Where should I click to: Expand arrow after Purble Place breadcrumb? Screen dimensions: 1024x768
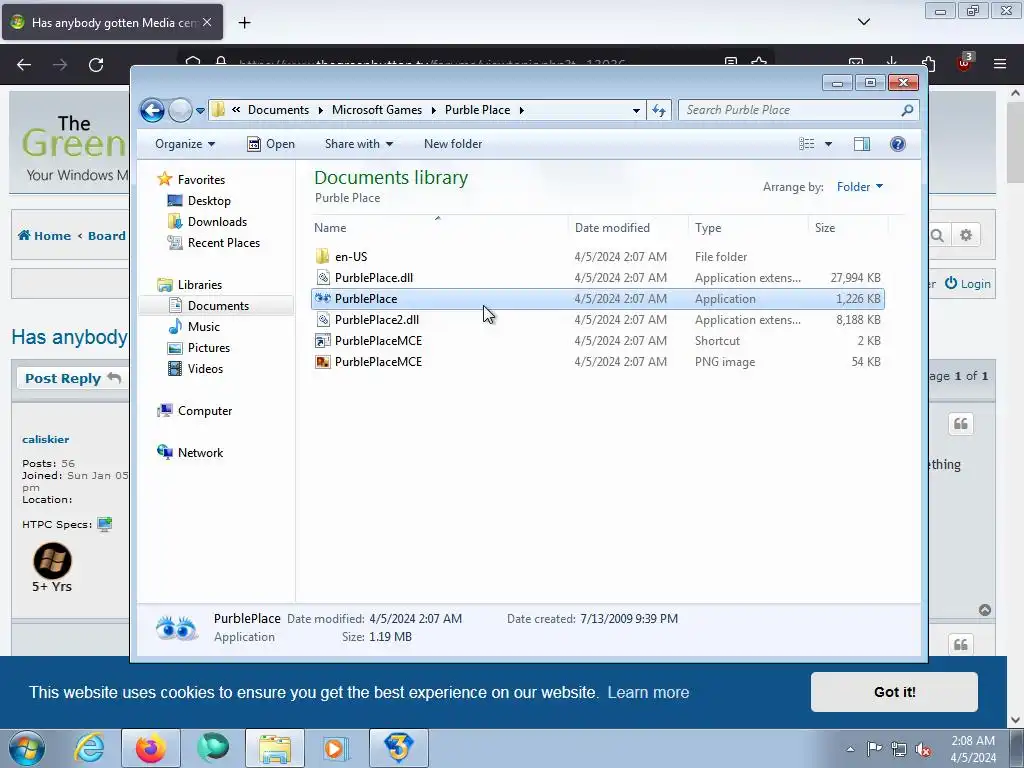pos(522,110)
